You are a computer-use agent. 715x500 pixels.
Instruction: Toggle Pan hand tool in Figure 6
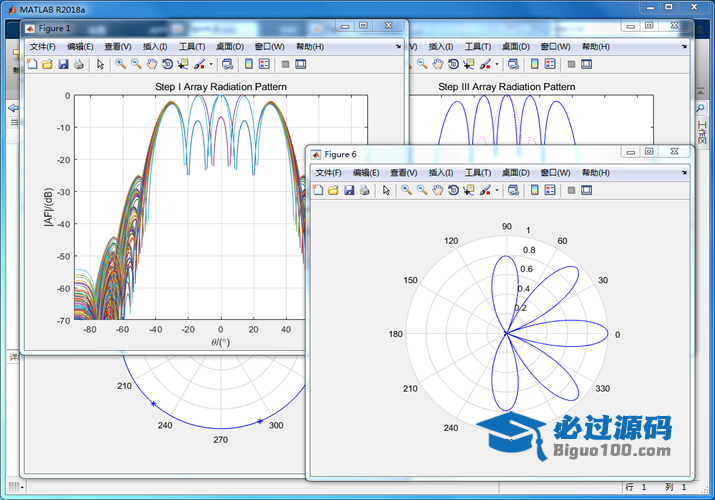click(x=438, y=190)
